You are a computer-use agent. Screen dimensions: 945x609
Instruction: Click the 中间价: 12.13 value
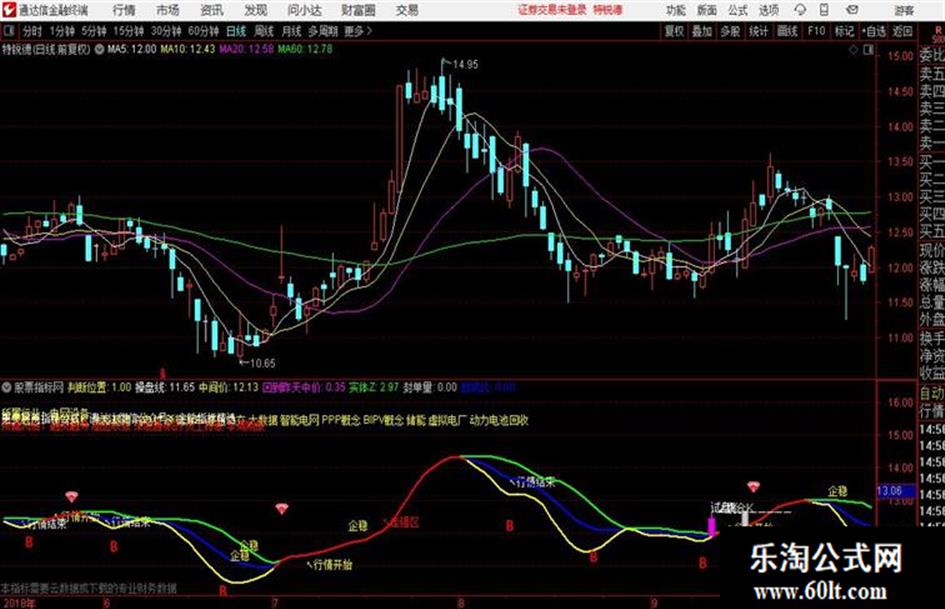229,387
